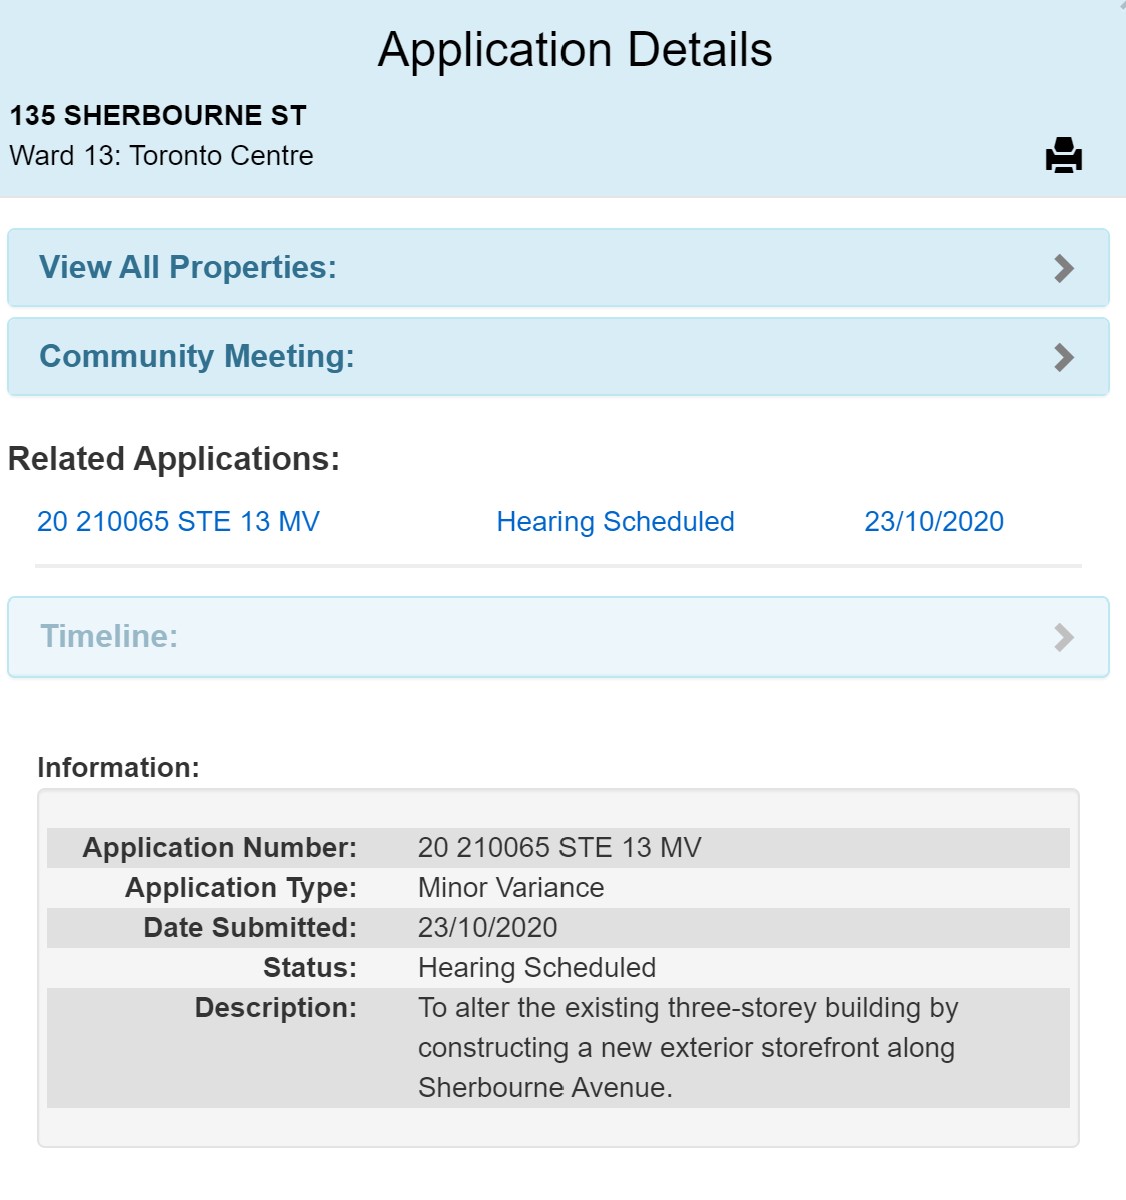Expand View All Properties using its chevron arrow
Screen dimensions: 1126x1200
pos(1064,268)
